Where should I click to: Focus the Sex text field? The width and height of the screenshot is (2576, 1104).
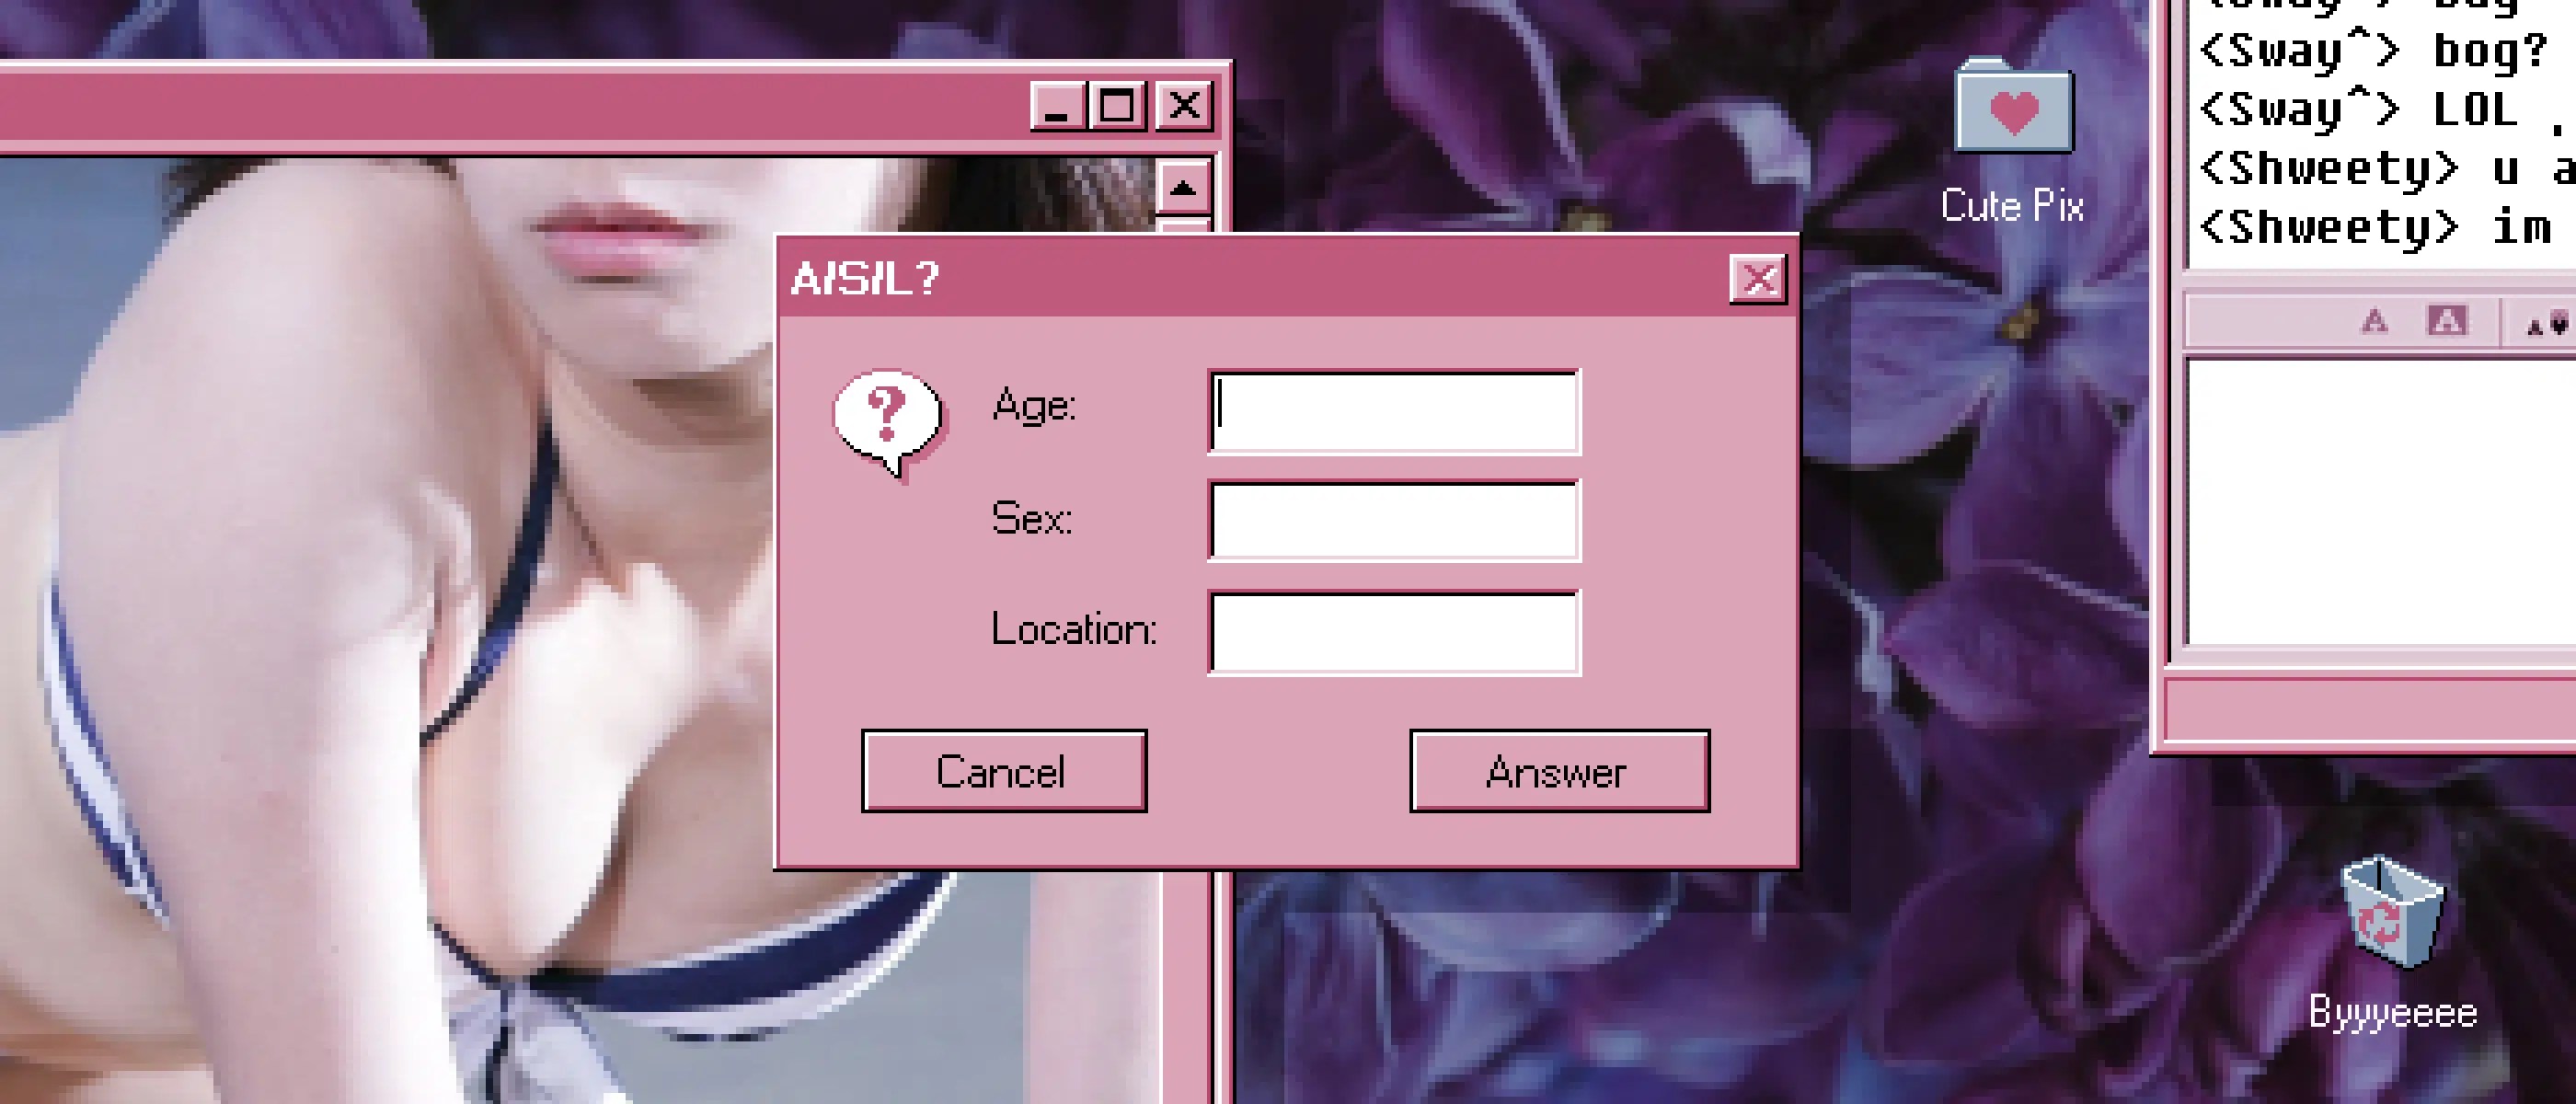(x=1394, y=521)
